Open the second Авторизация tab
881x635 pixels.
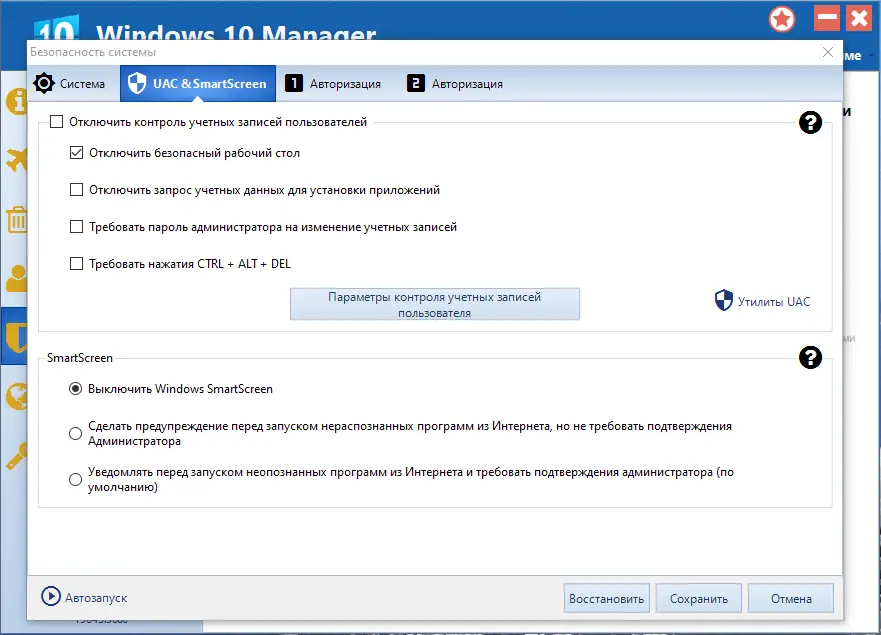455,84
